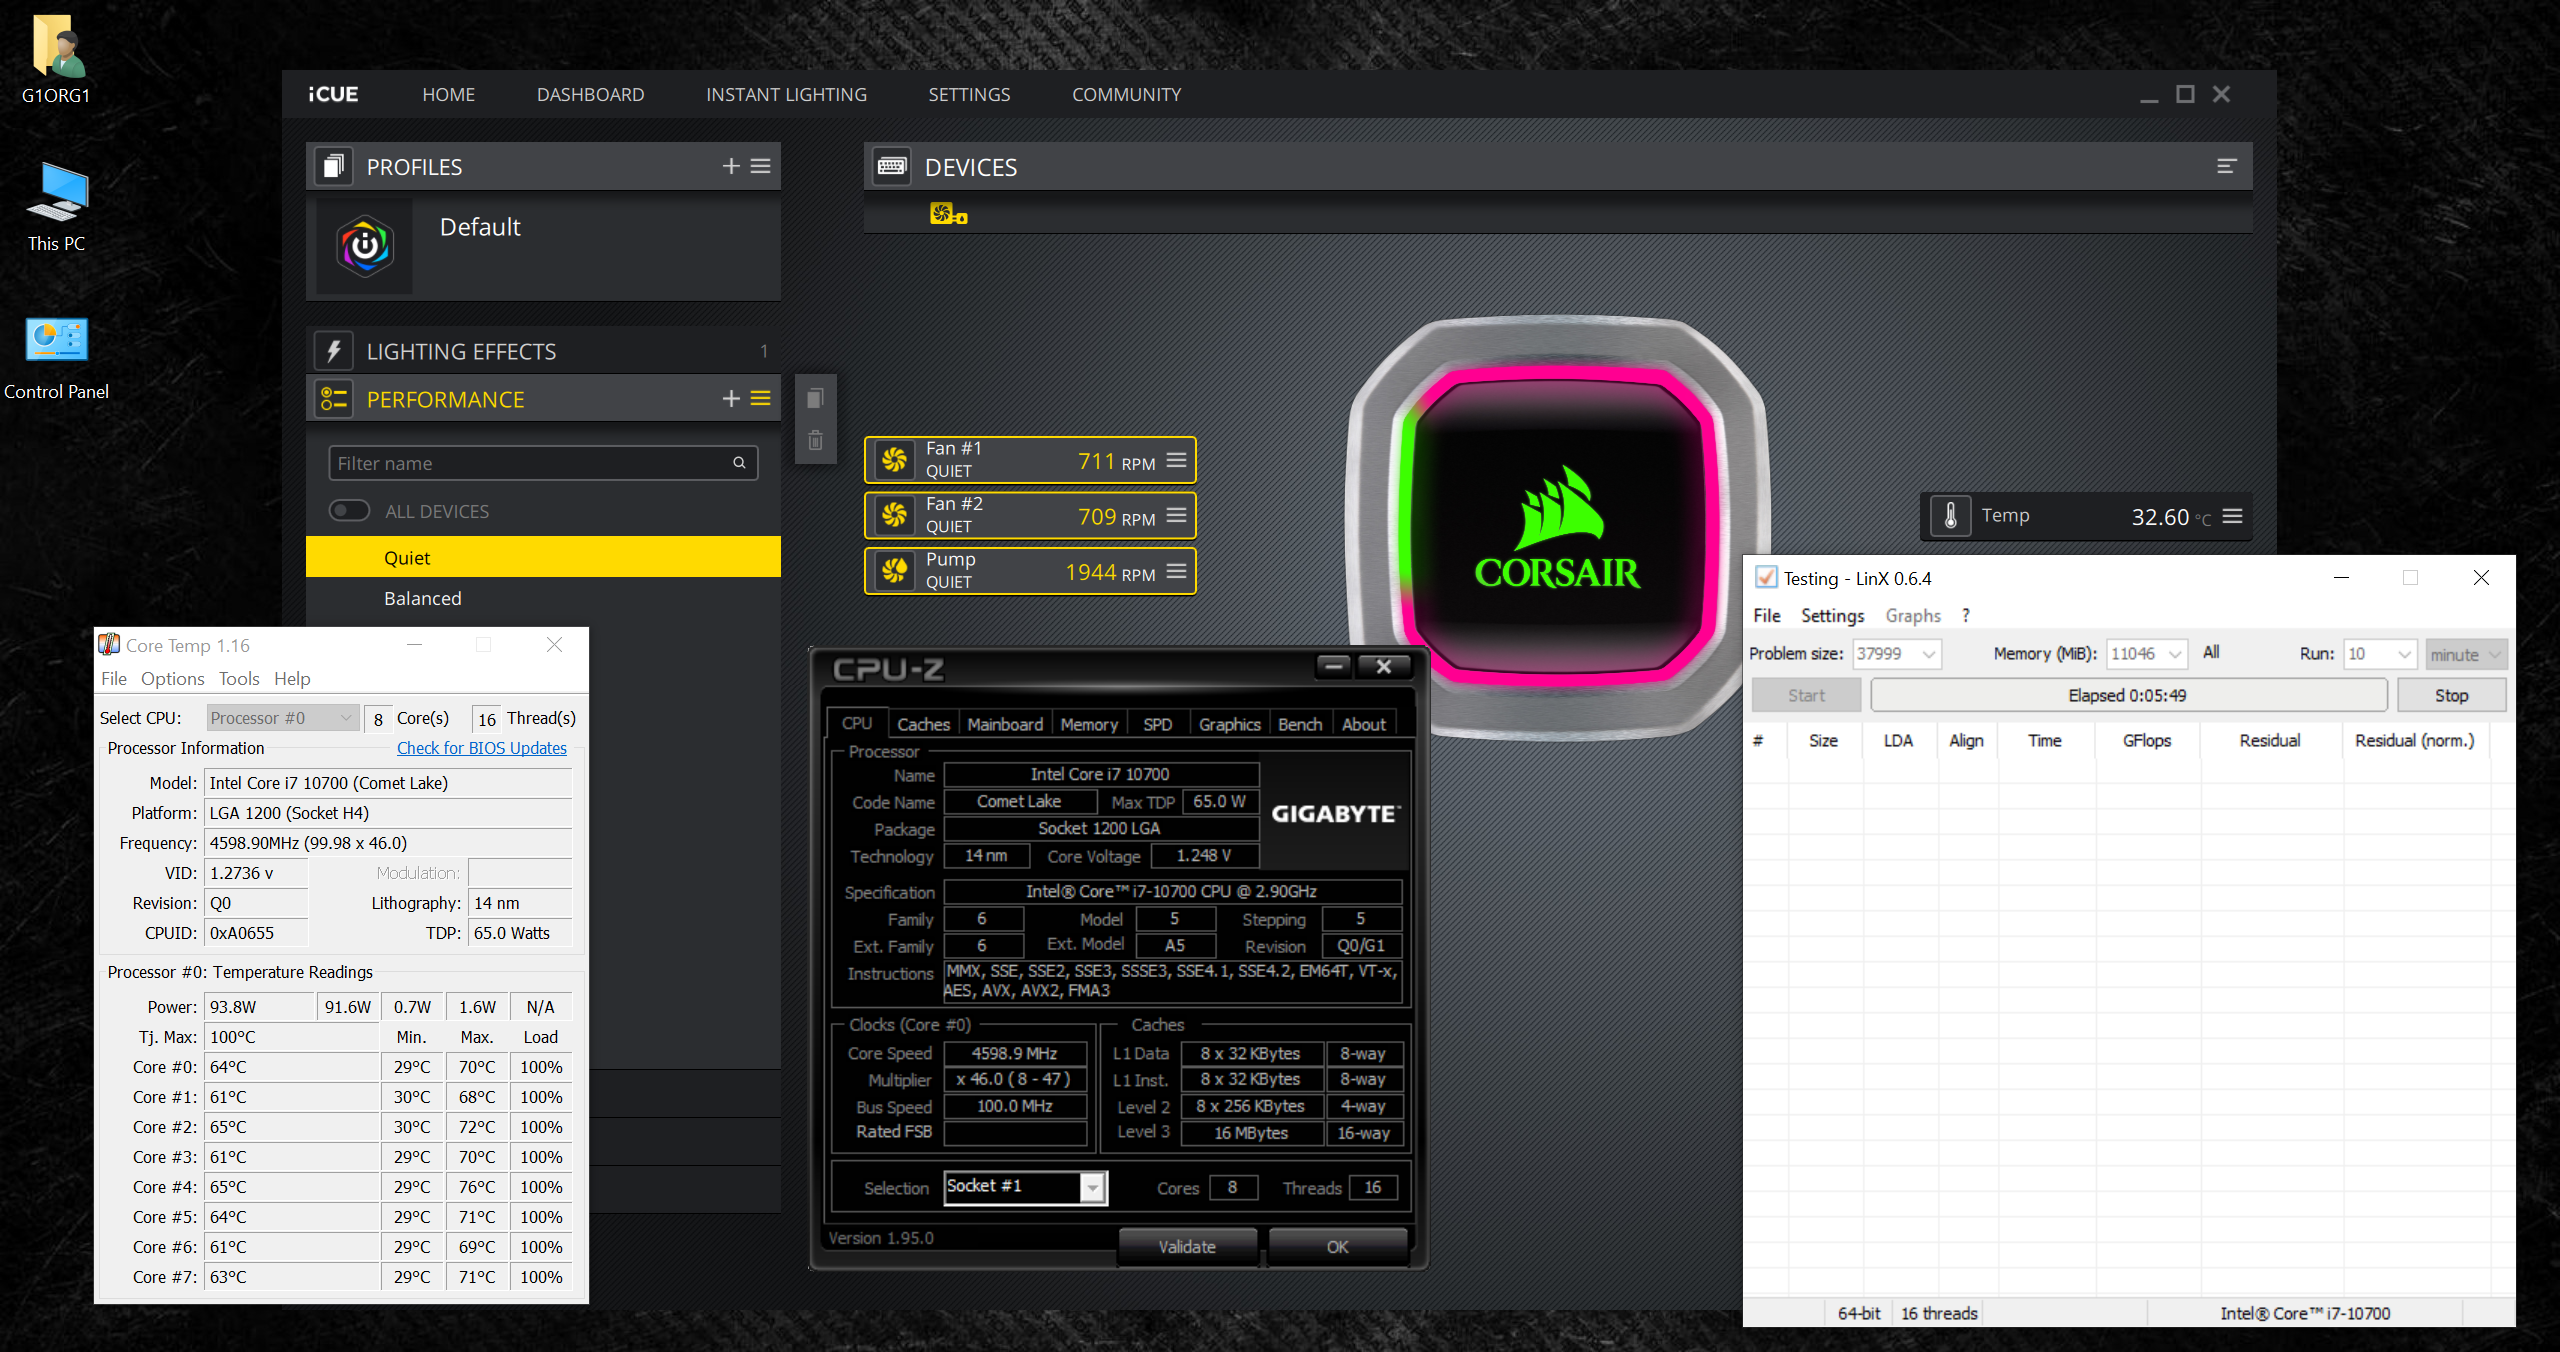Screen dimensions: 2560x1352
Task: Open Core Temp File menu
Action: pyautogui.click(x=114, y=678)
